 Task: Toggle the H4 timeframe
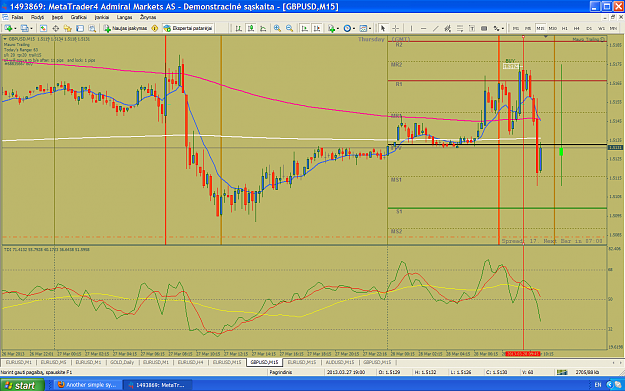tap(576, 28)
